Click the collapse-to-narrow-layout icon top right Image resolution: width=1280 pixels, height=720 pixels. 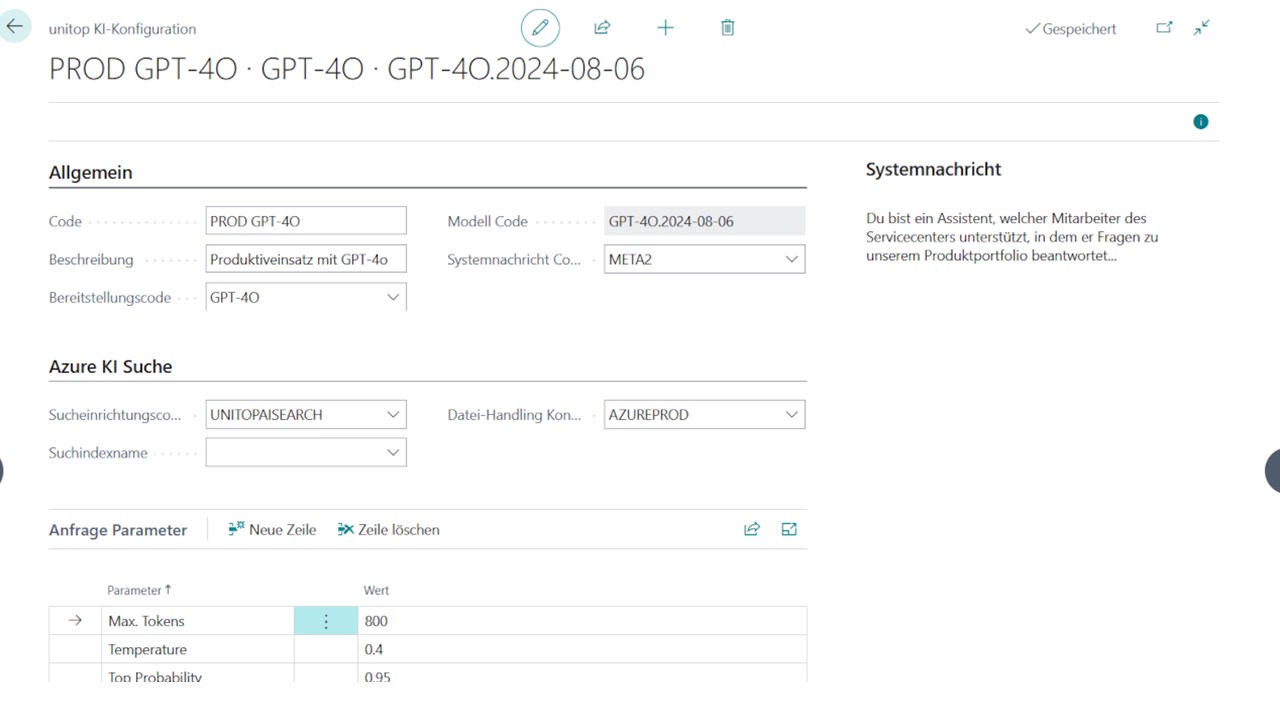tap(1201, 28)
